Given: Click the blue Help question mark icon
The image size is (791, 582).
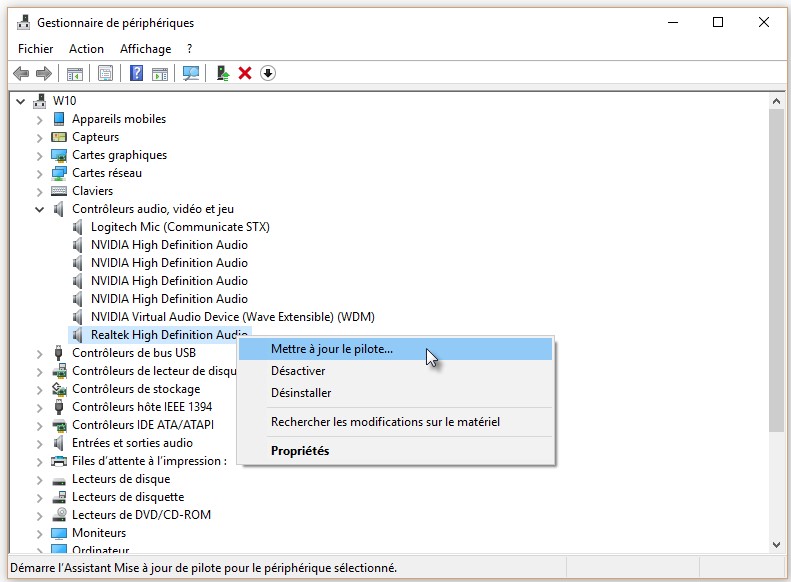Looking at the screenshot, I should tap(136, 73).
